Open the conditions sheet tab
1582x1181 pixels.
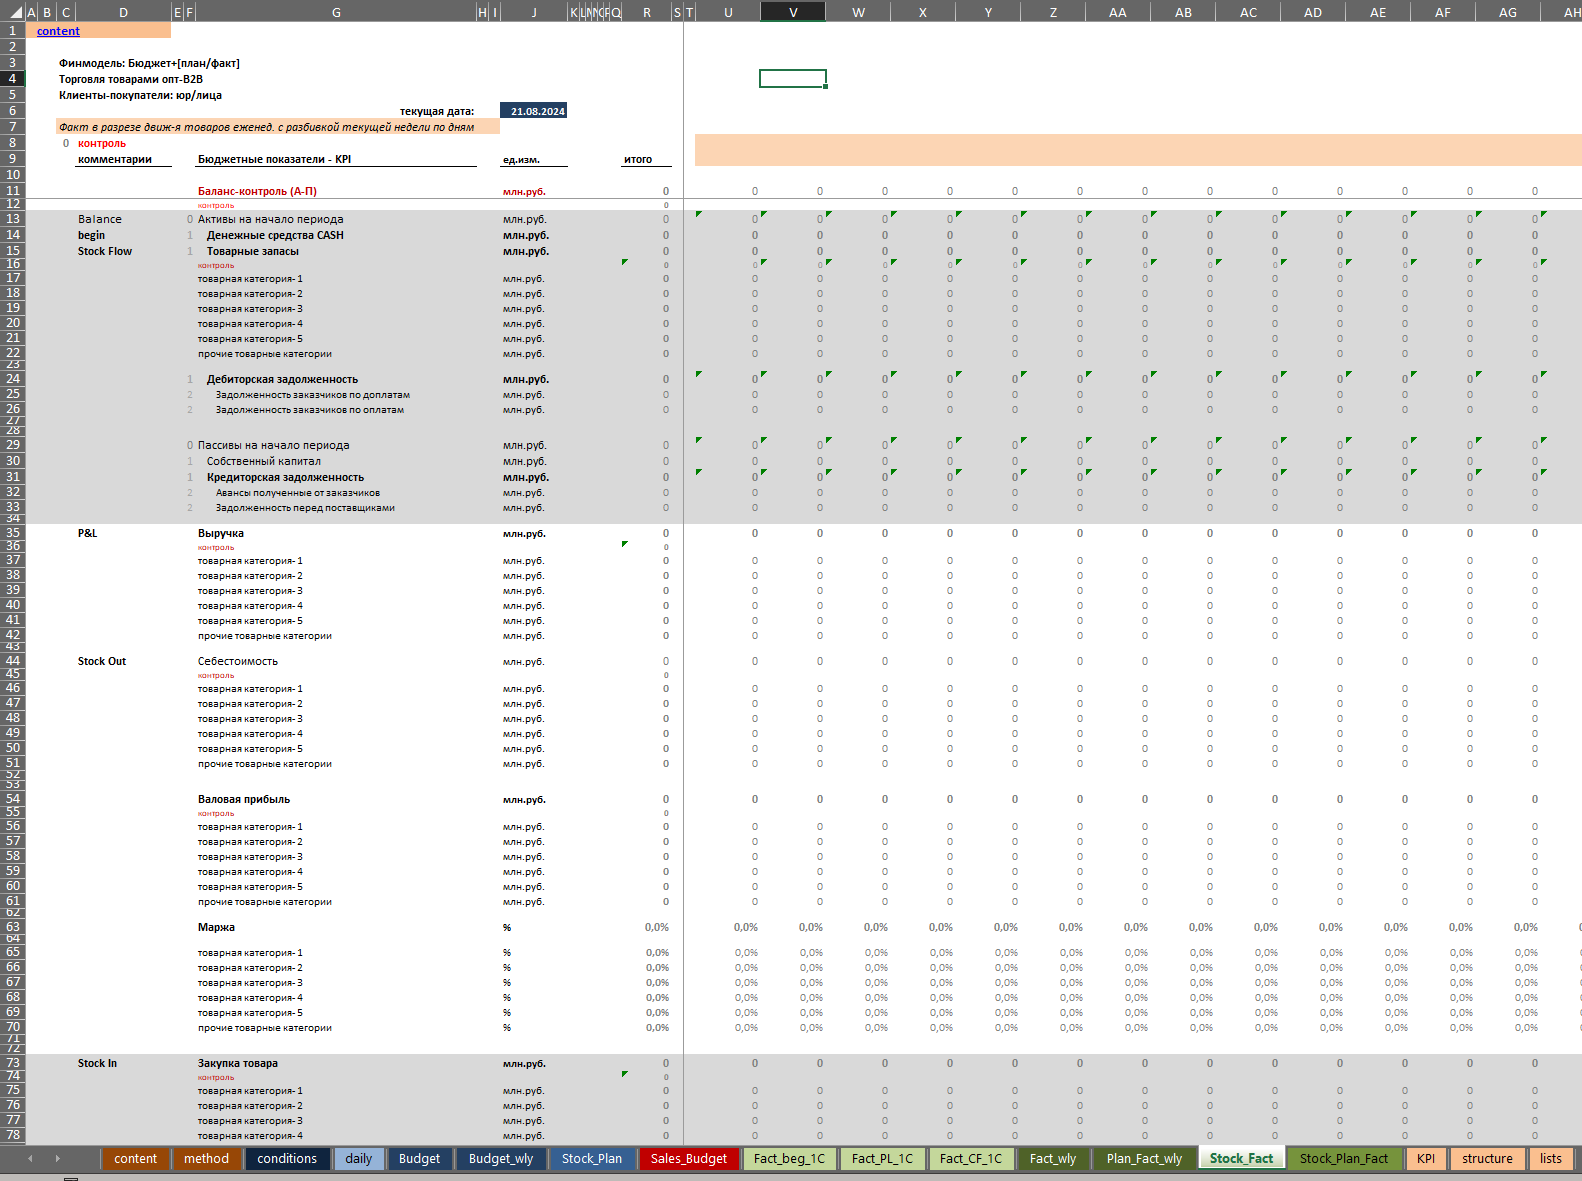tap(287, 1159)
